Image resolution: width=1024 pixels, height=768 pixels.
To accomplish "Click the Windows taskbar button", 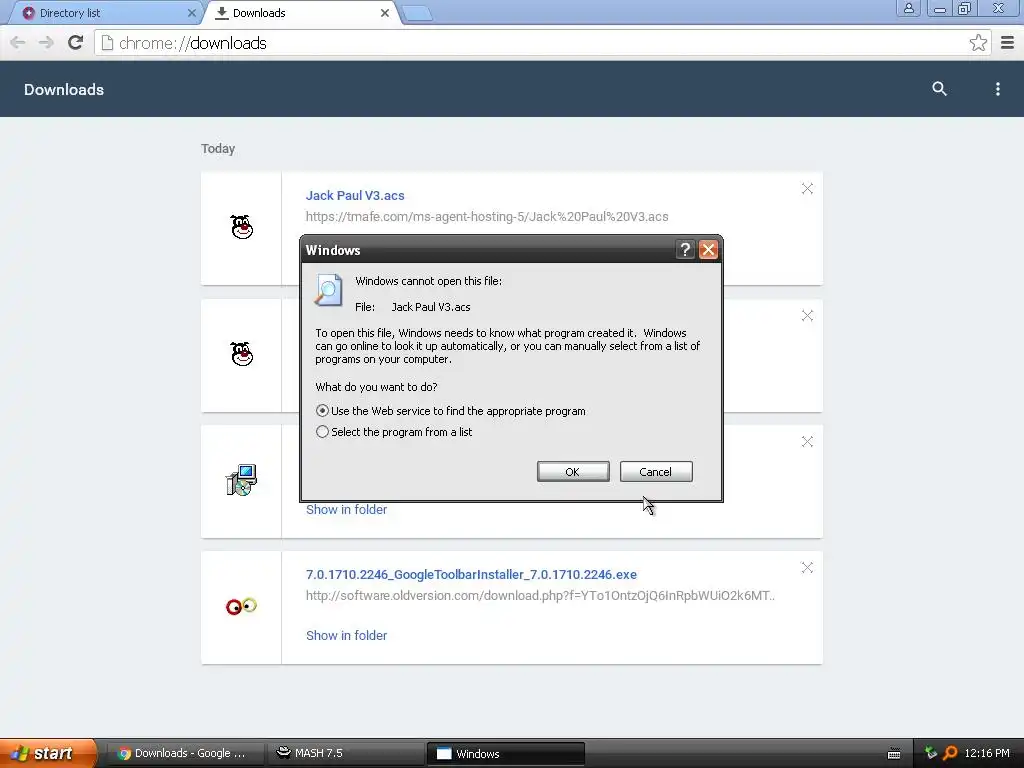I will point(505,754).
